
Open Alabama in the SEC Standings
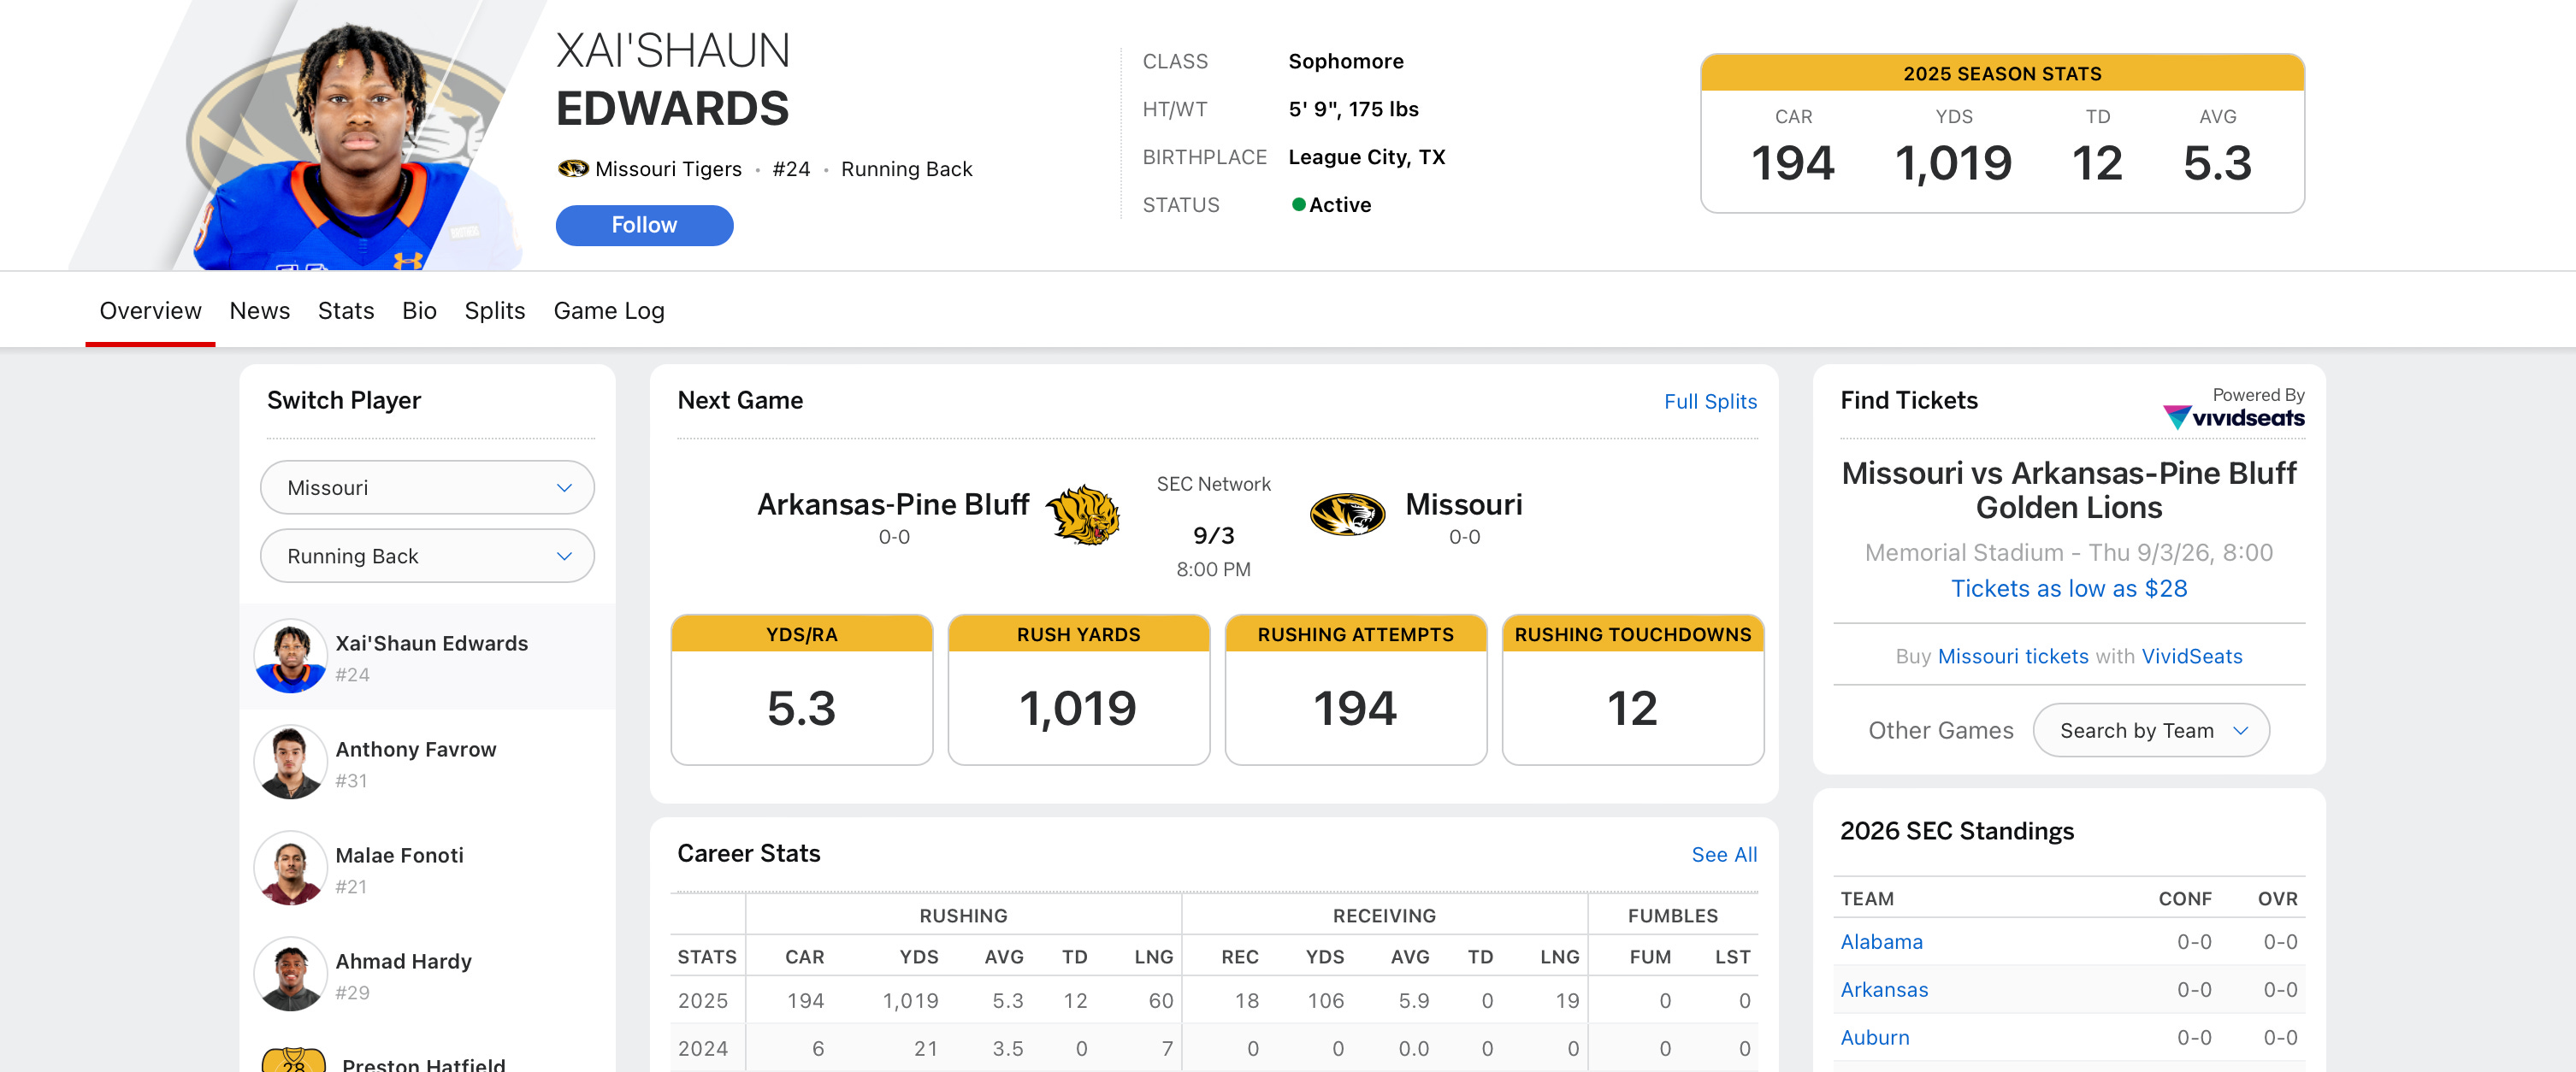coord(1881,942)
